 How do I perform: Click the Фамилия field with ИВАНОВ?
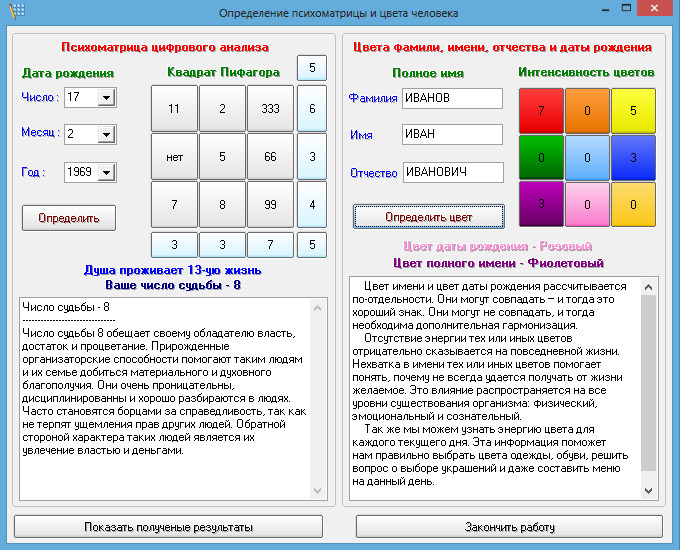point(452,98)
